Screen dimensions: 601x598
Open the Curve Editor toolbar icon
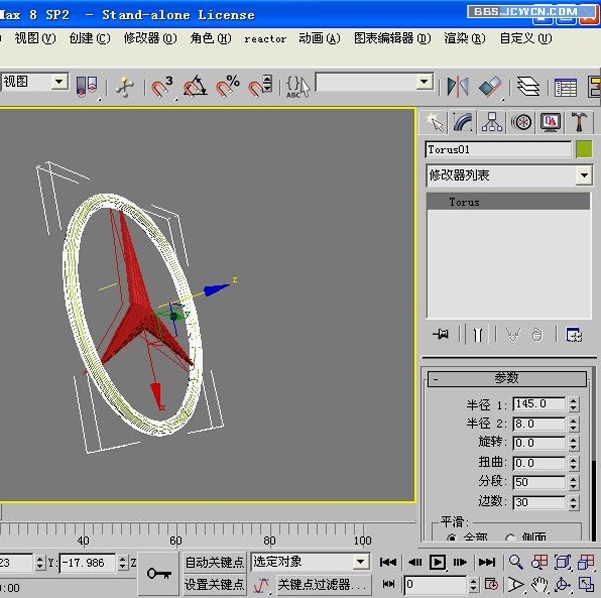[x=566, y=87]
